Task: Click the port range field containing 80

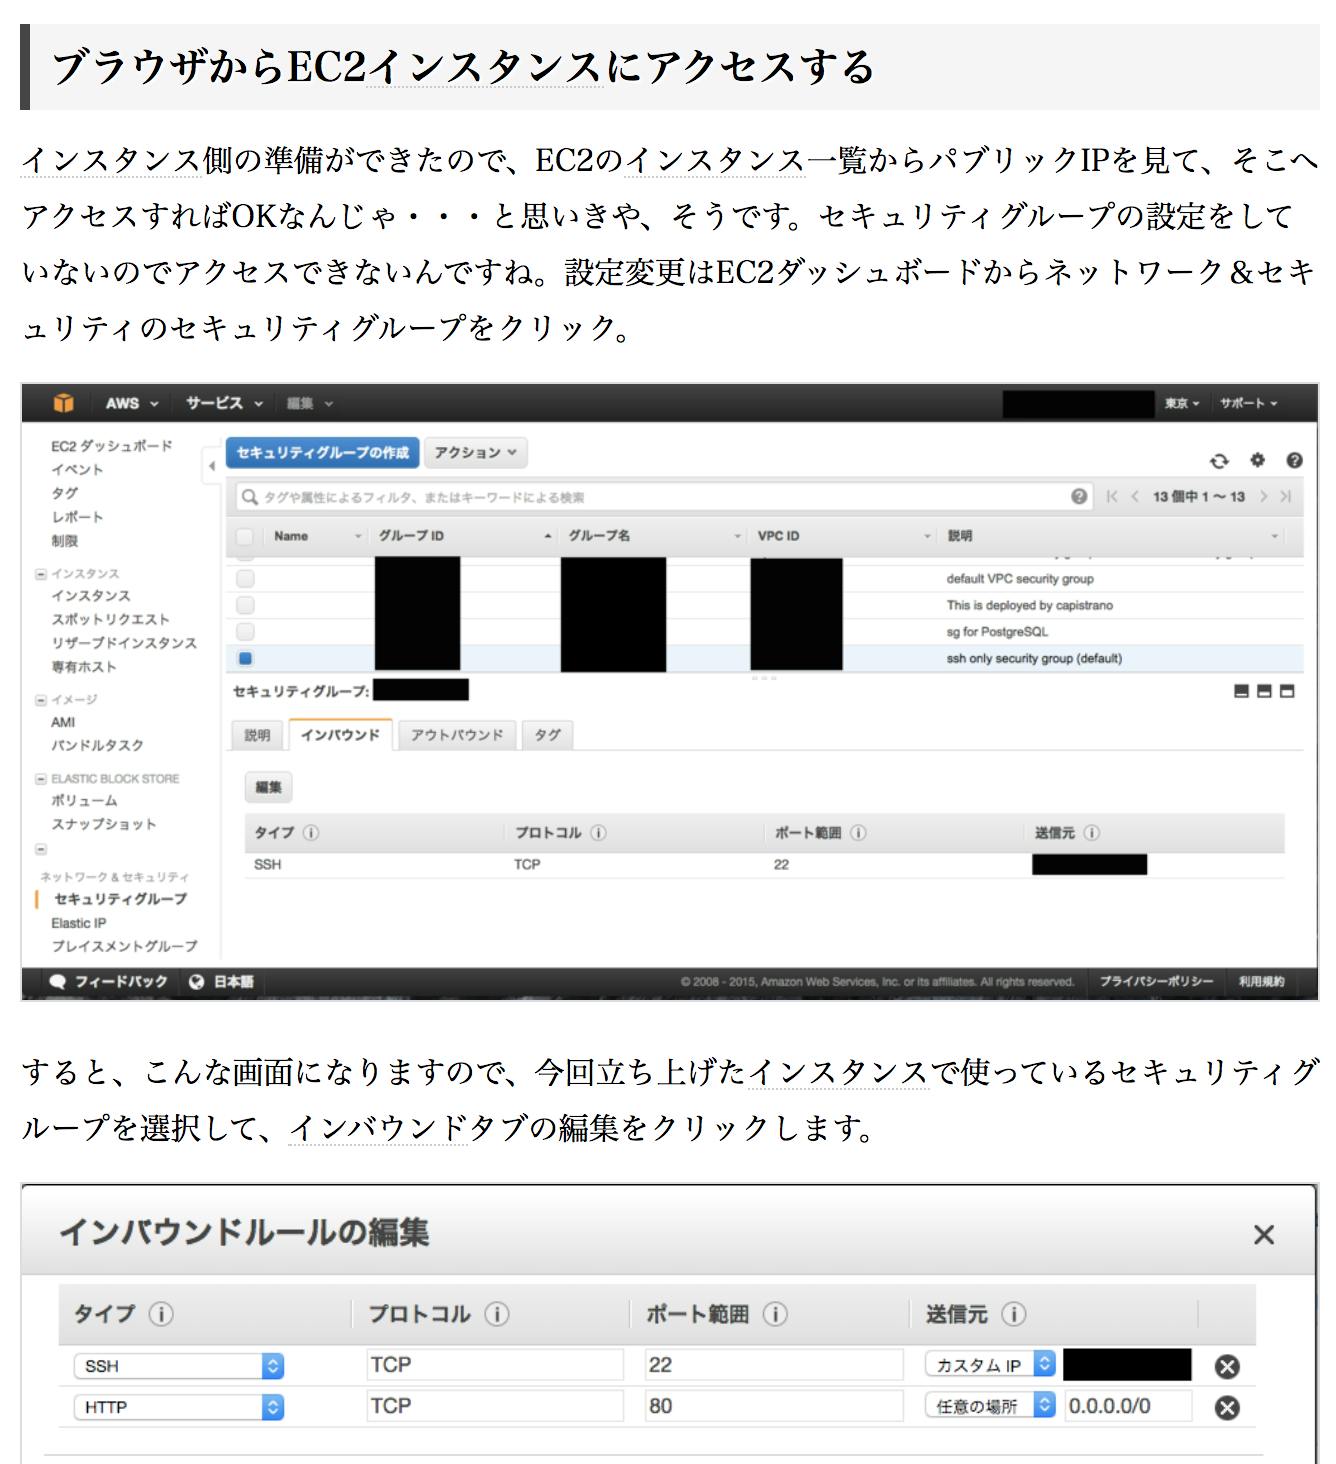Action: pyautogui.click(x=775, y=1406)
